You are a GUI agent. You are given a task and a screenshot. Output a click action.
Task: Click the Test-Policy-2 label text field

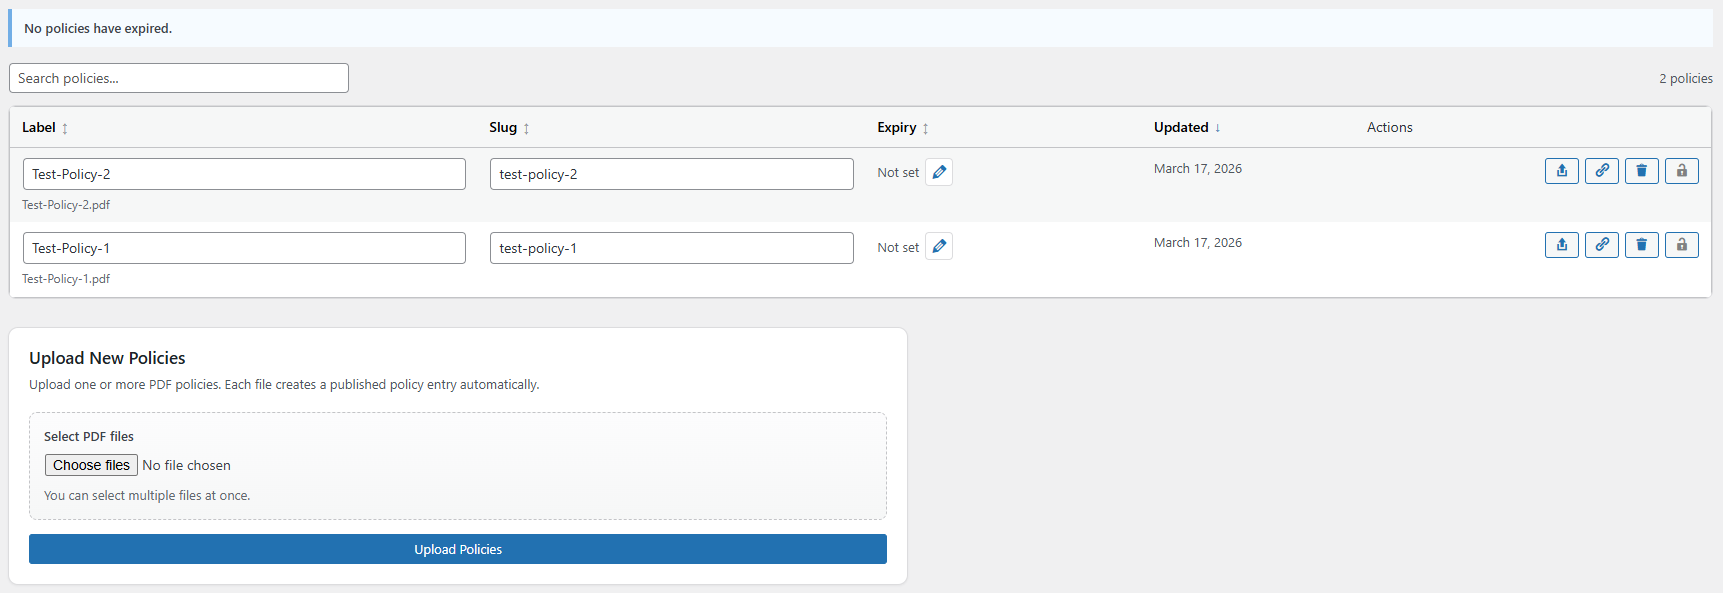click(244, 174)
